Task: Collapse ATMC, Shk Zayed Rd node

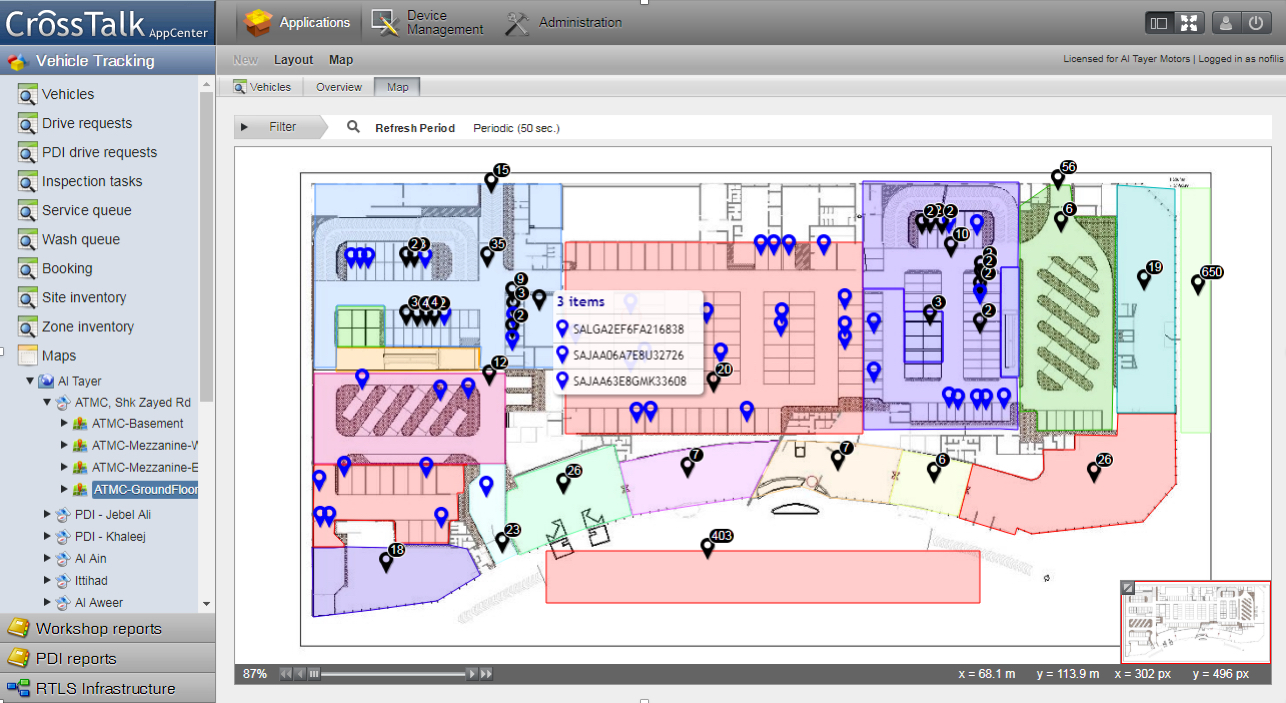Action: click(47, 402)
